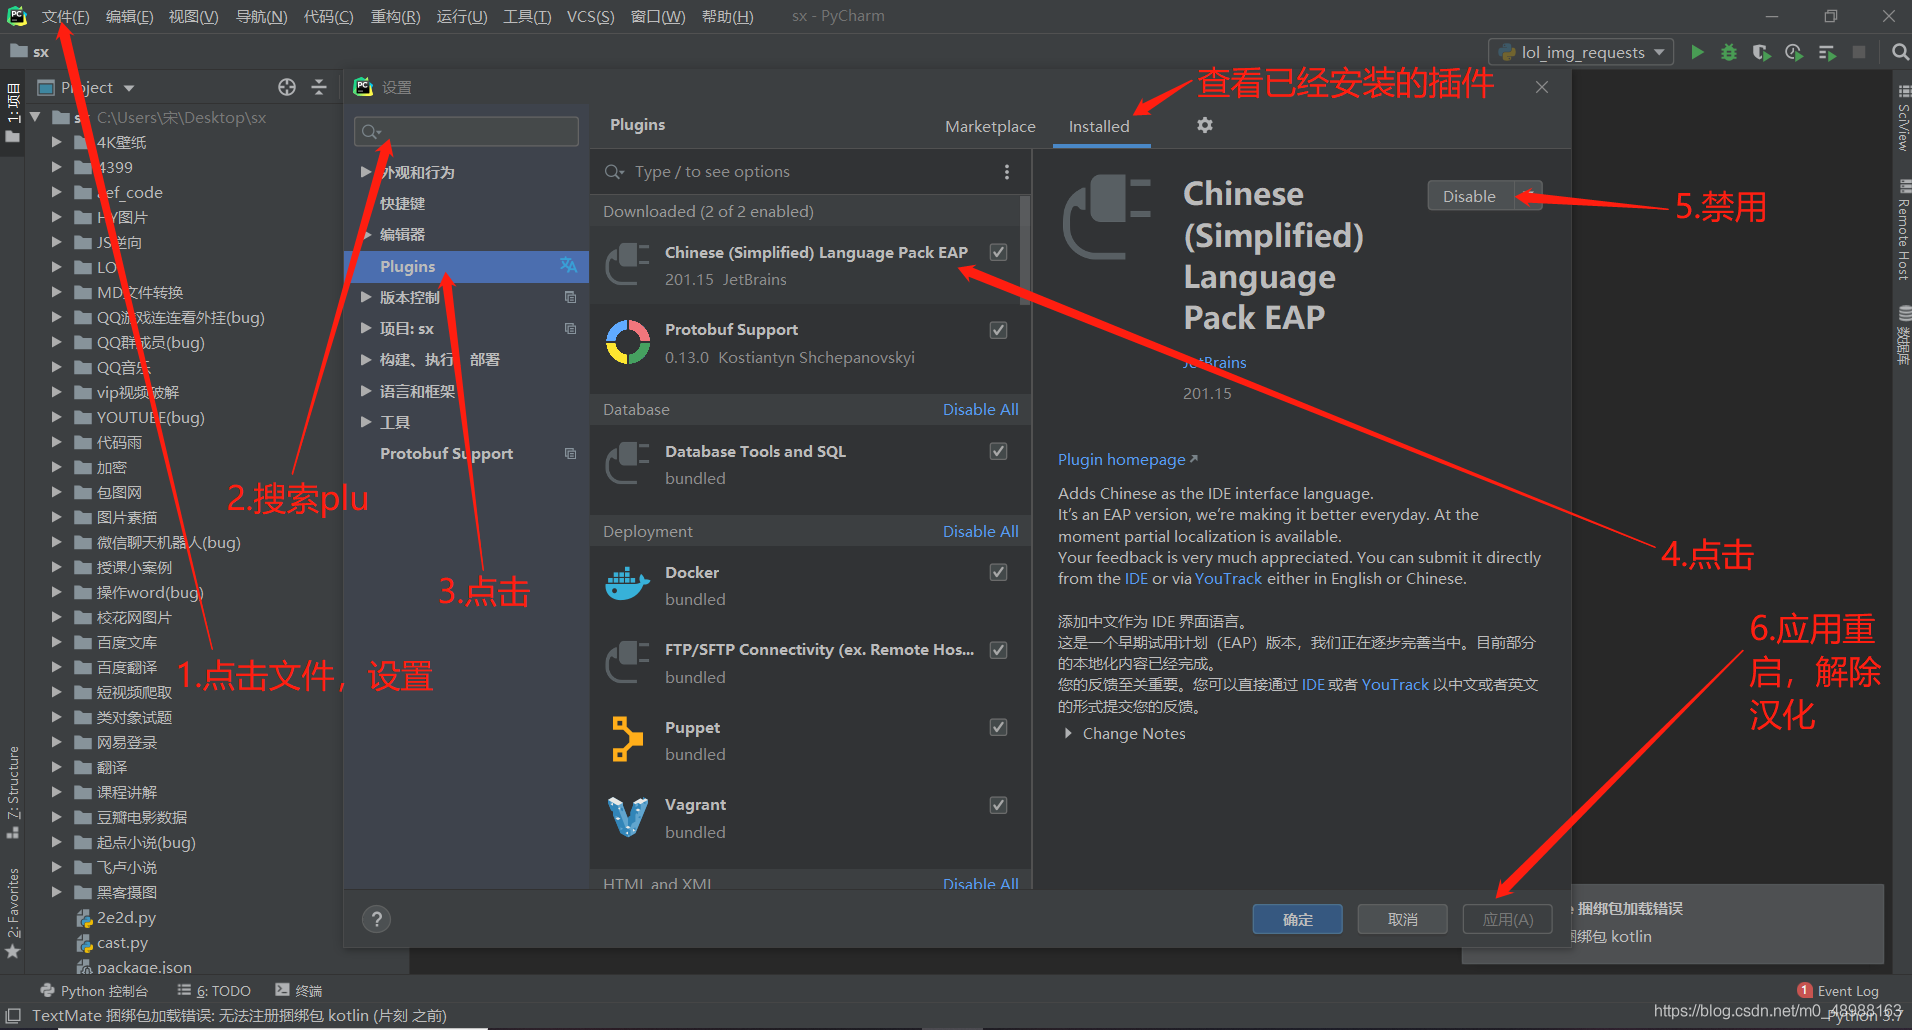Image resolution: width=1912 pixels, height=1030 pixels.
Task: Select the Puppet plugin icon
Action: tap(628, 740)
